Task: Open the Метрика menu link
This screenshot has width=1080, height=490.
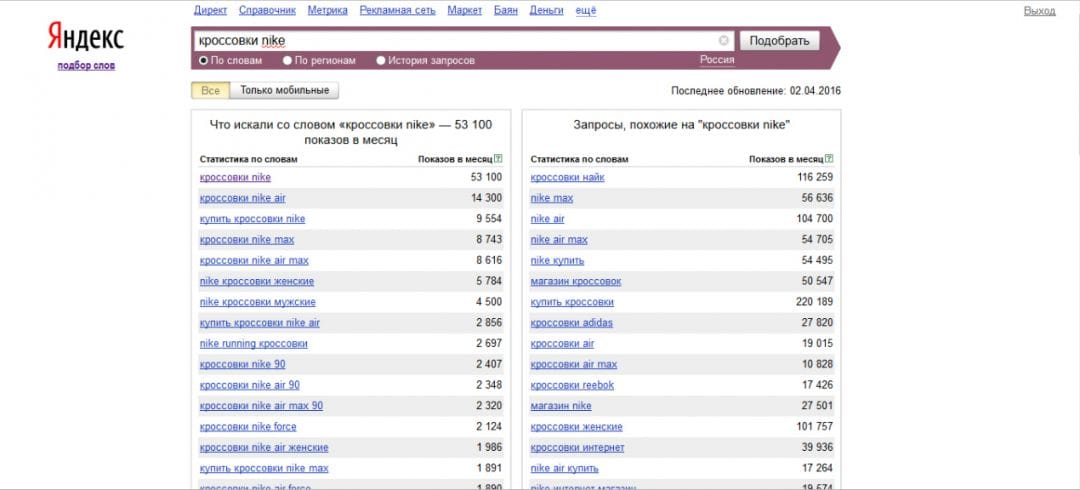Action: [x=328, y=10]
